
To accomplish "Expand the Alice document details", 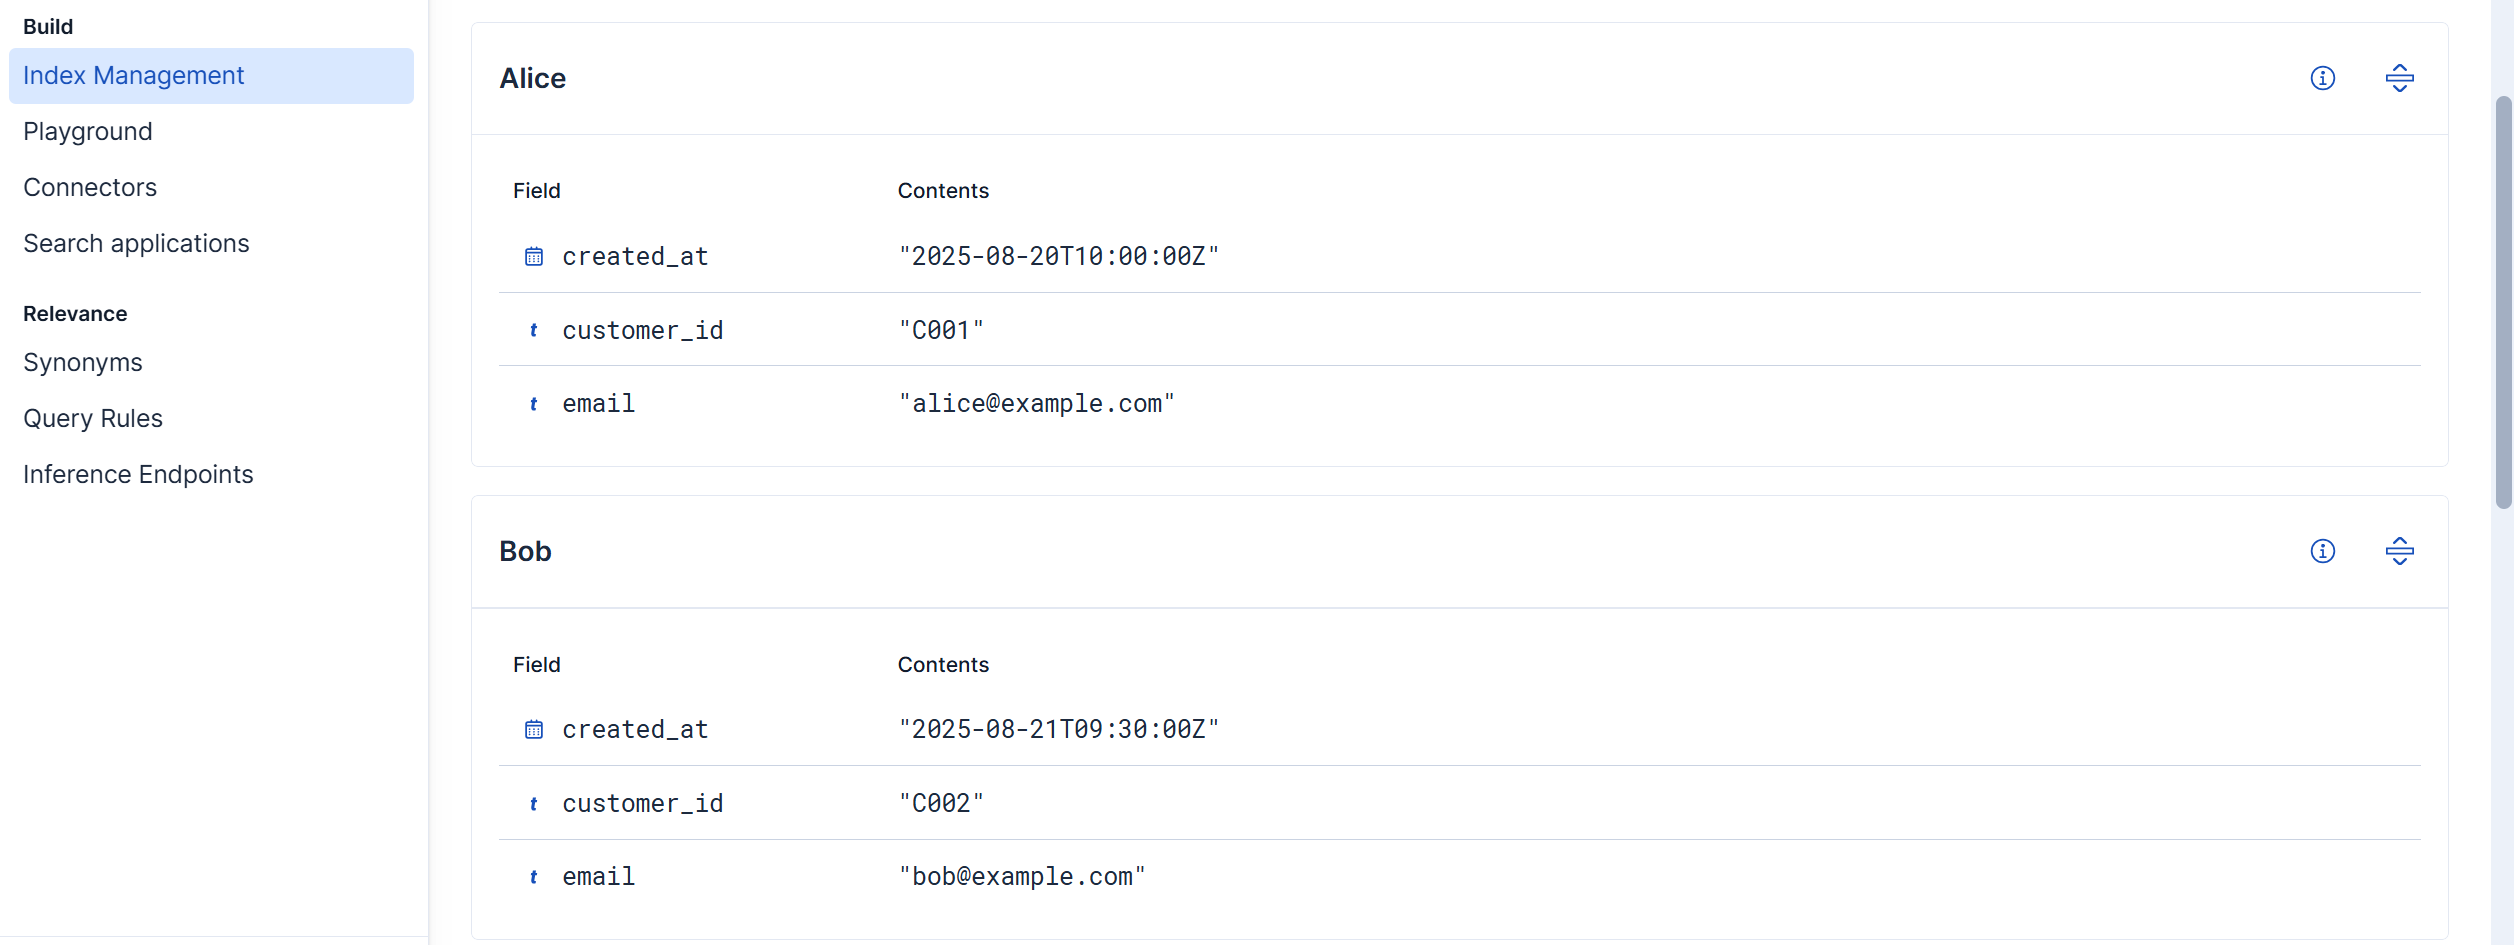I will coord(2400,78).
